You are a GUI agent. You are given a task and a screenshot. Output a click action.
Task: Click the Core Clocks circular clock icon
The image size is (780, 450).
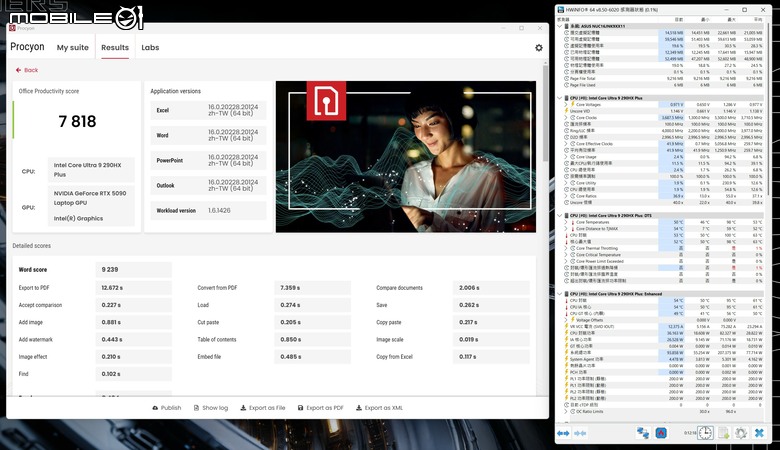(x=573, y=118)
